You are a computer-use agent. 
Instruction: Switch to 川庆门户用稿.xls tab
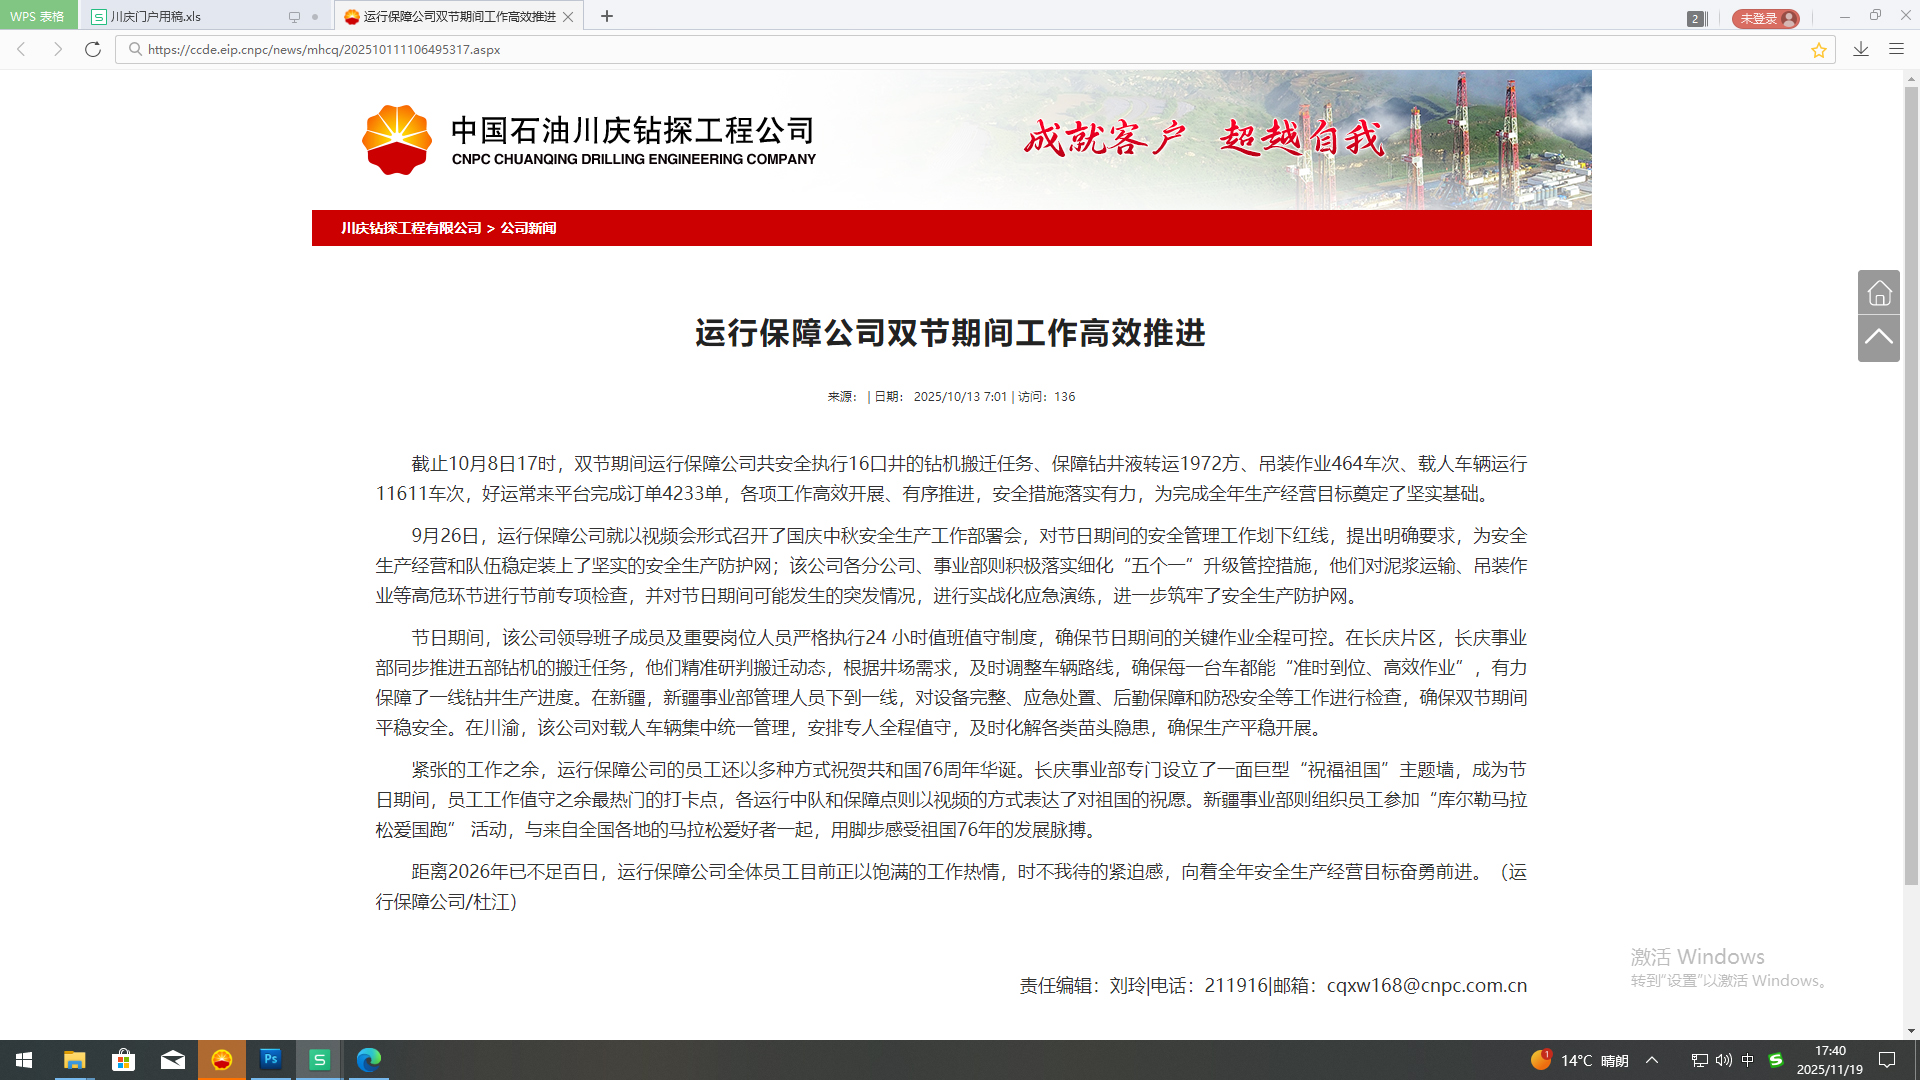155,17
